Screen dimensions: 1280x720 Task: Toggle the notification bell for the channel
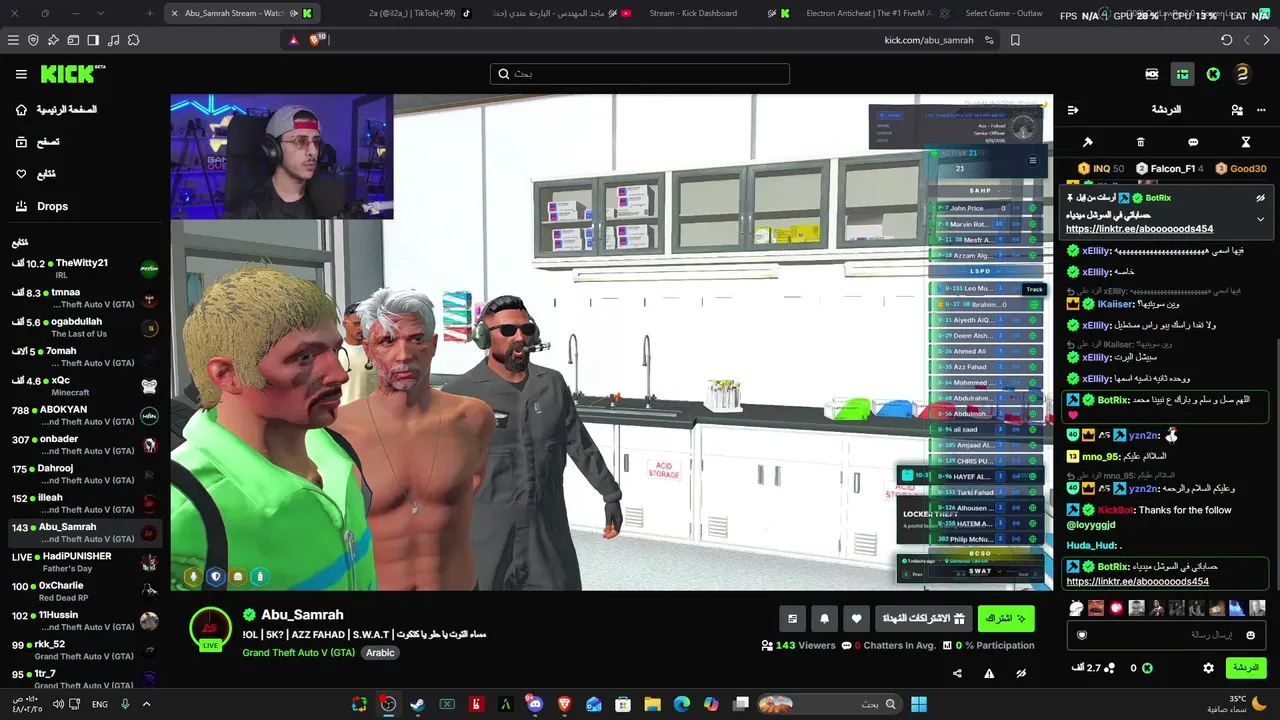[824, 619]
